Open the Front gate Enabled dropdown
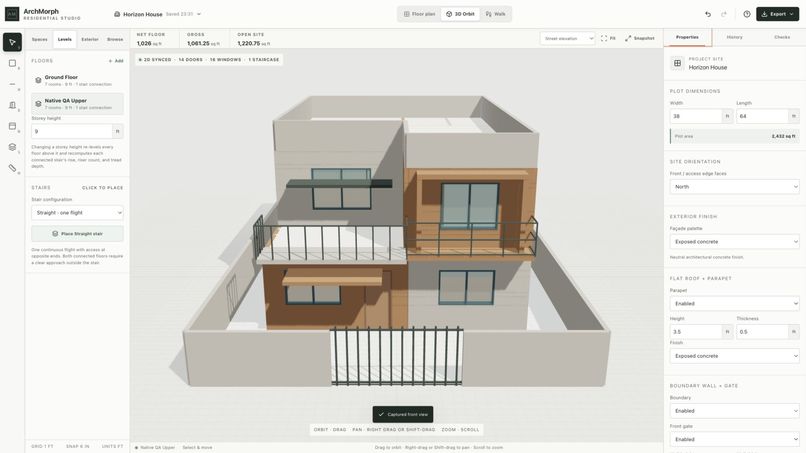Image resolution: width=806 pixels, height=453 pixels. 735,440
